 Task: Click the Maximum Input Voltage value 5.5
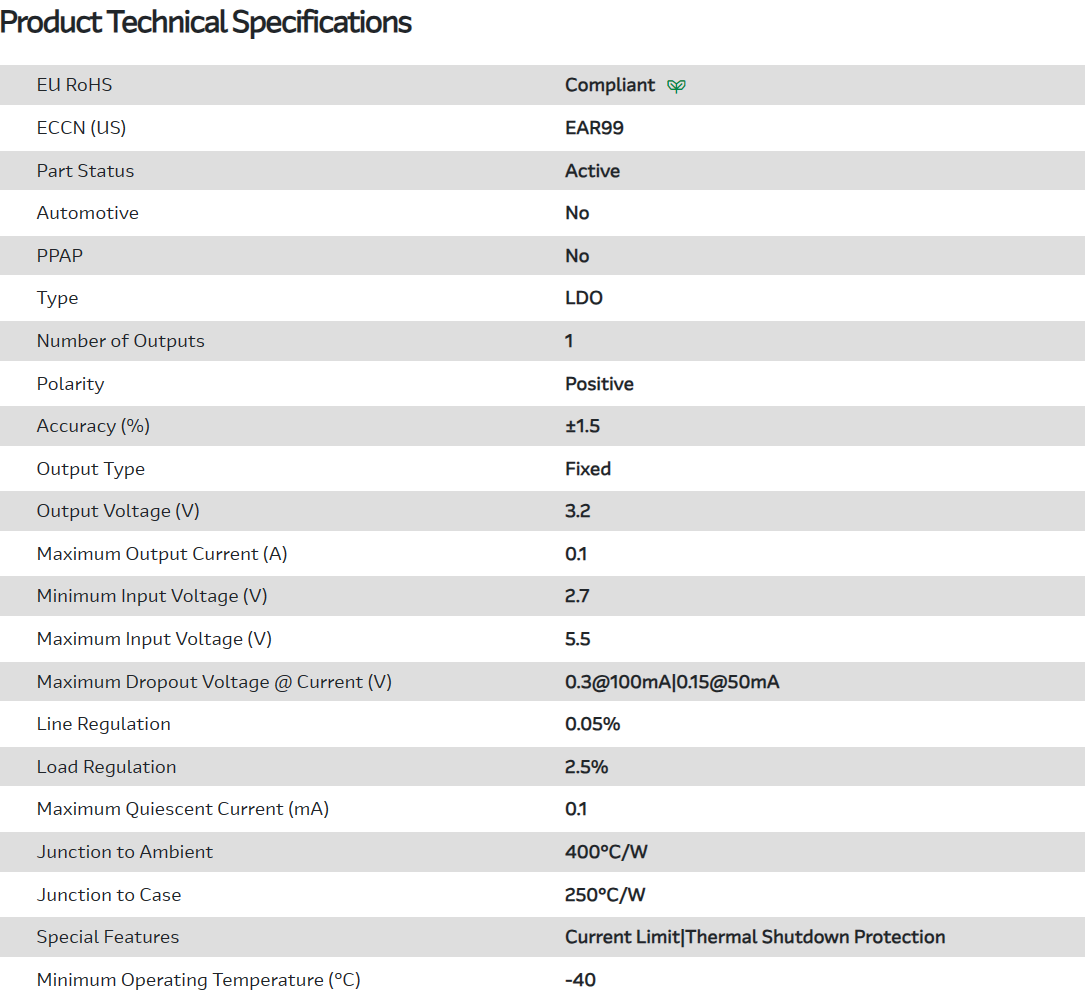[577, 639]
